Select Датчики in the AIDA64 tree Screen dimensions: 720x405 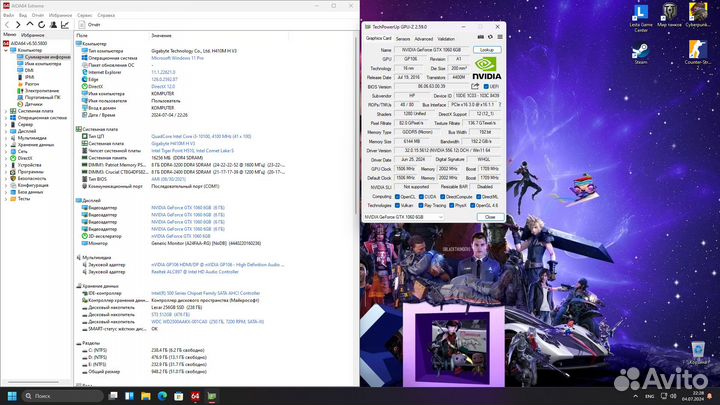pyautogui.click(x=34, y=104)
